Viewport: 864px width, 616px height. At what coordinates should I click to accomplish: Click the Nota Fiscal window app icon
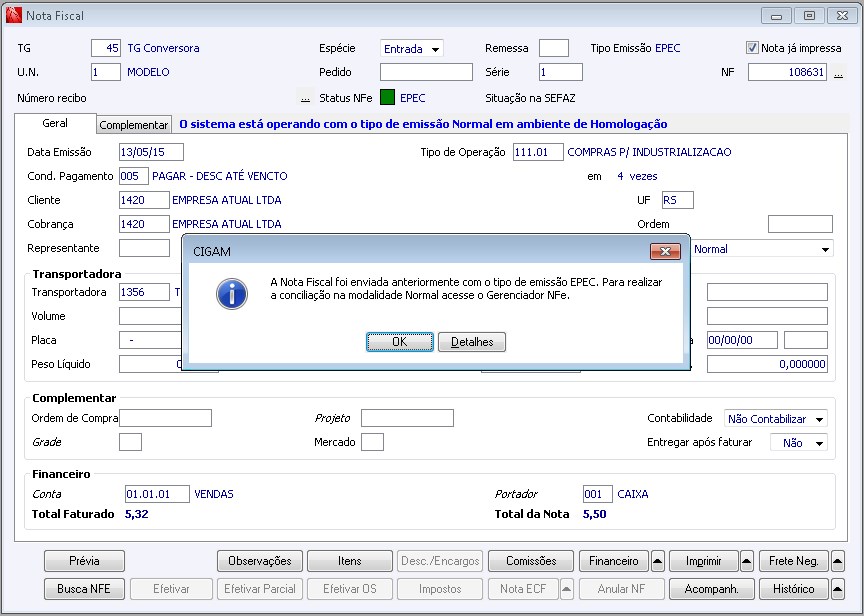tap(13, 15)
